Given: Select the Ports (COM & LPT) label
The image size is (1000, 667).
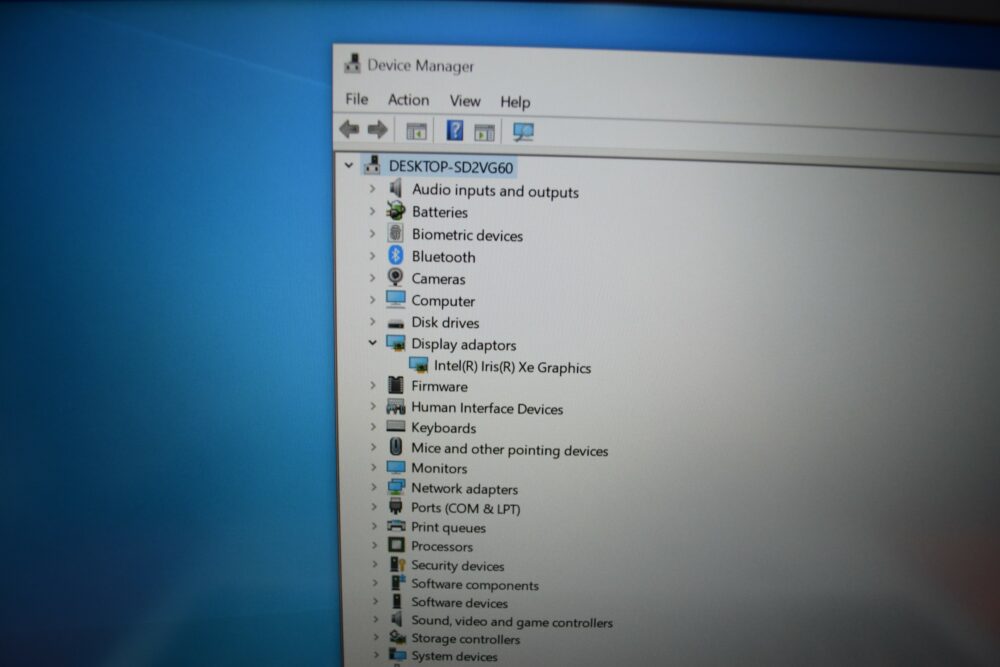Looking at the screenshot, I should click(x=465, y=508).
